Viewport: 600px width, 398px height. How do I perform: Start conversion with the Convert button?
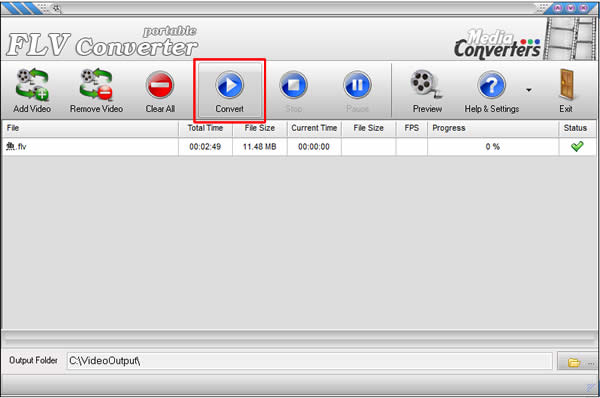[230, 91]
